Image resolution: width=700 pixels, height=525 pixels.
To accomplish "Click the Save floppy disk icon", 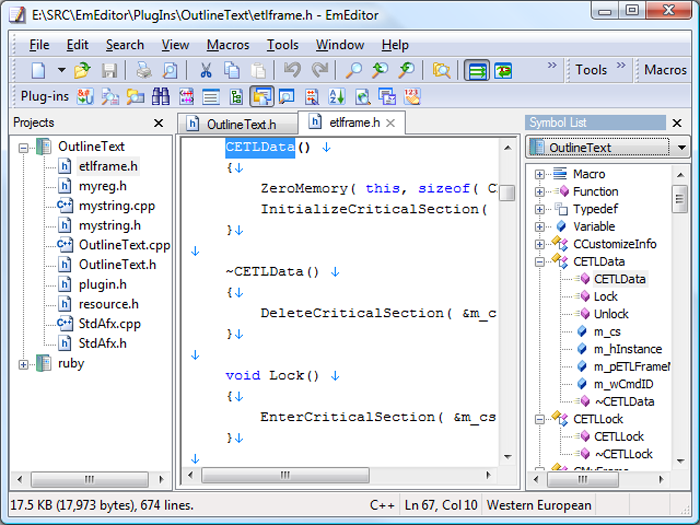I will click(x=109, y=70).
